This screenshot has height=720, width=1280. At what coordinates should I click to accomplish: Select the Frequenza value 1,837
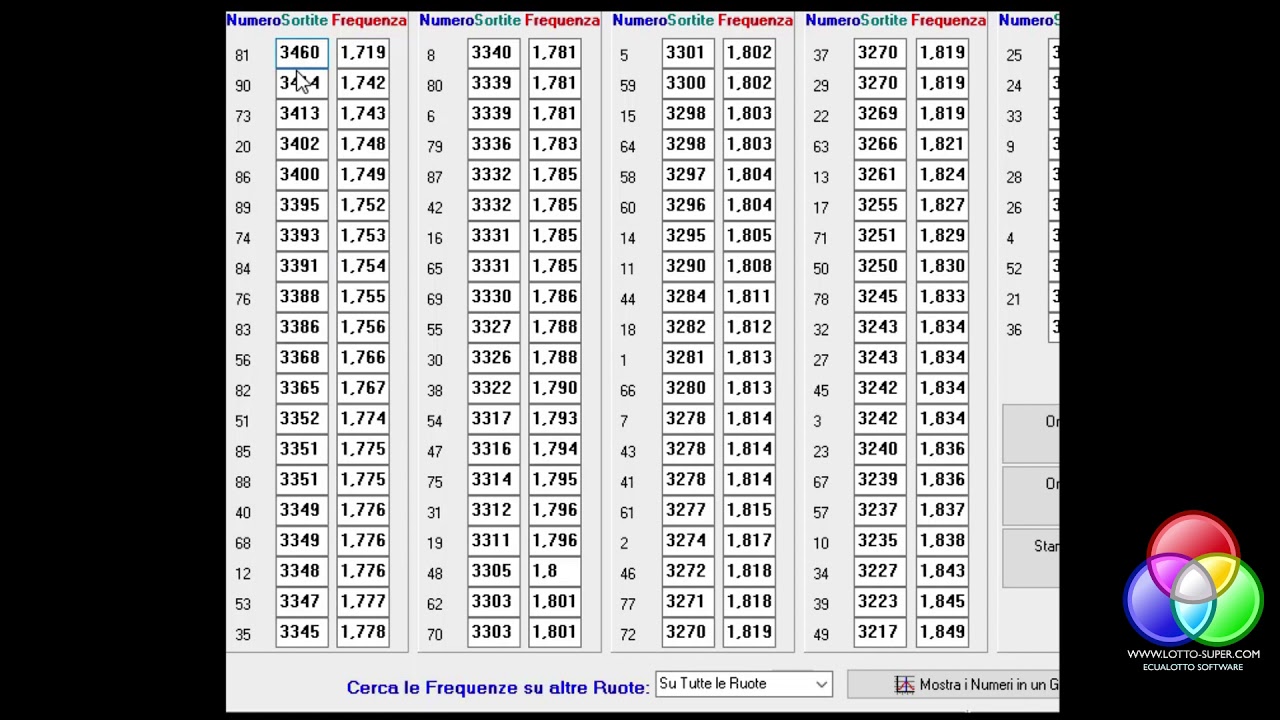(942, 511)
